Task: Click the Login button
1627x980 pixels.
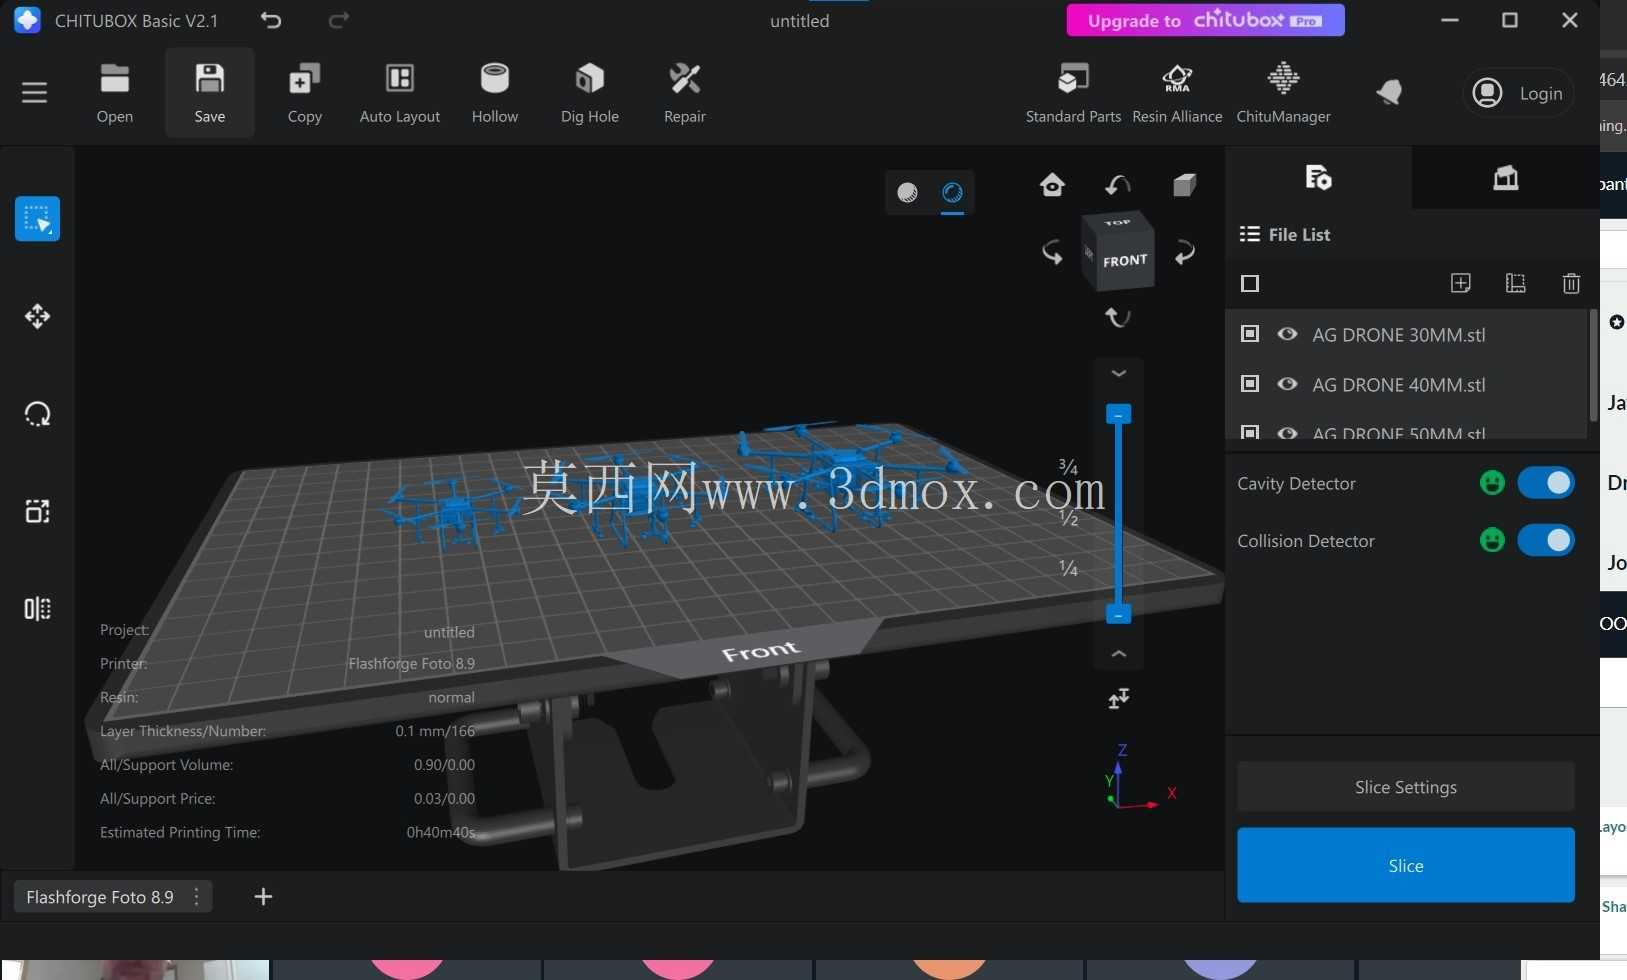Action: (1519, 93)
